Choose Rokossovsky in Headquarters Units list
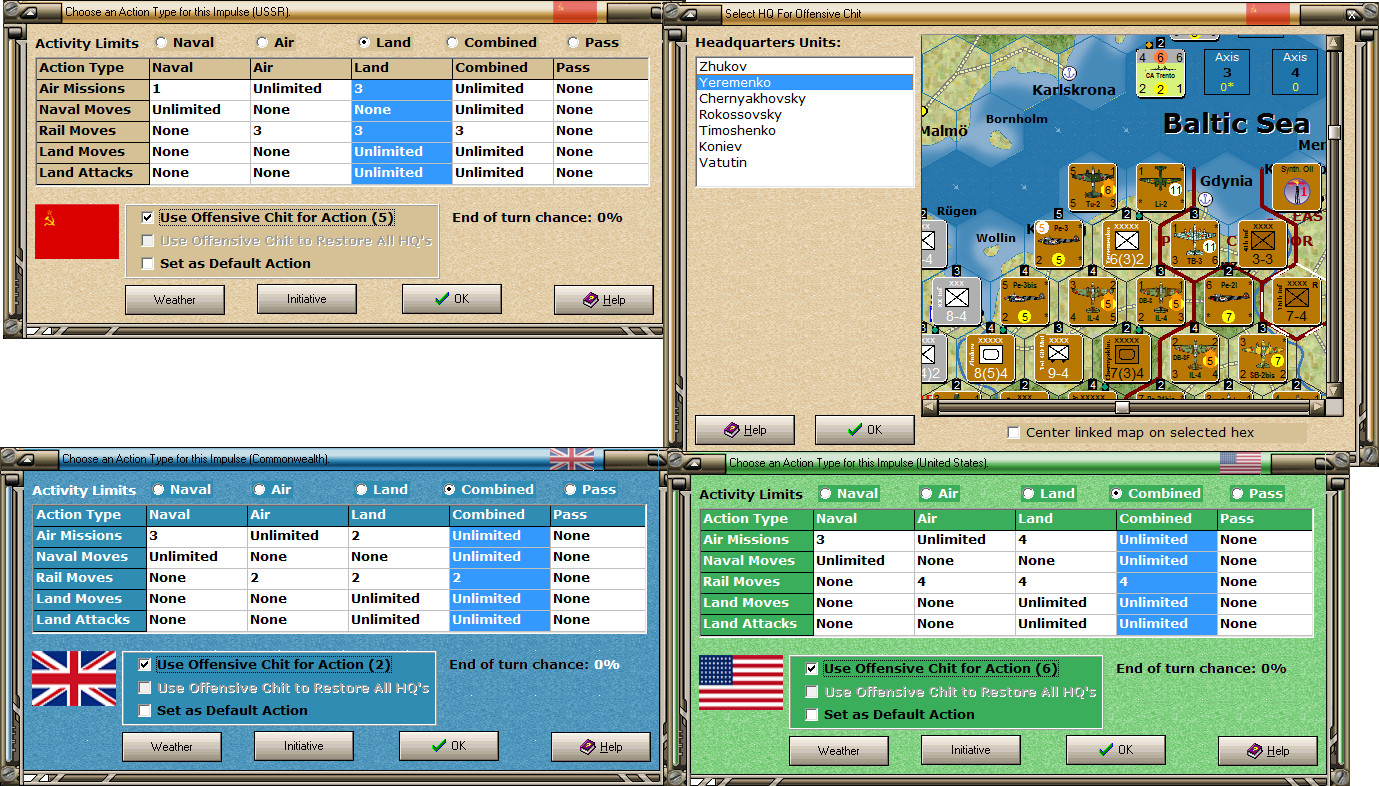The image size is (1379, 786). [x=805, y=115]
